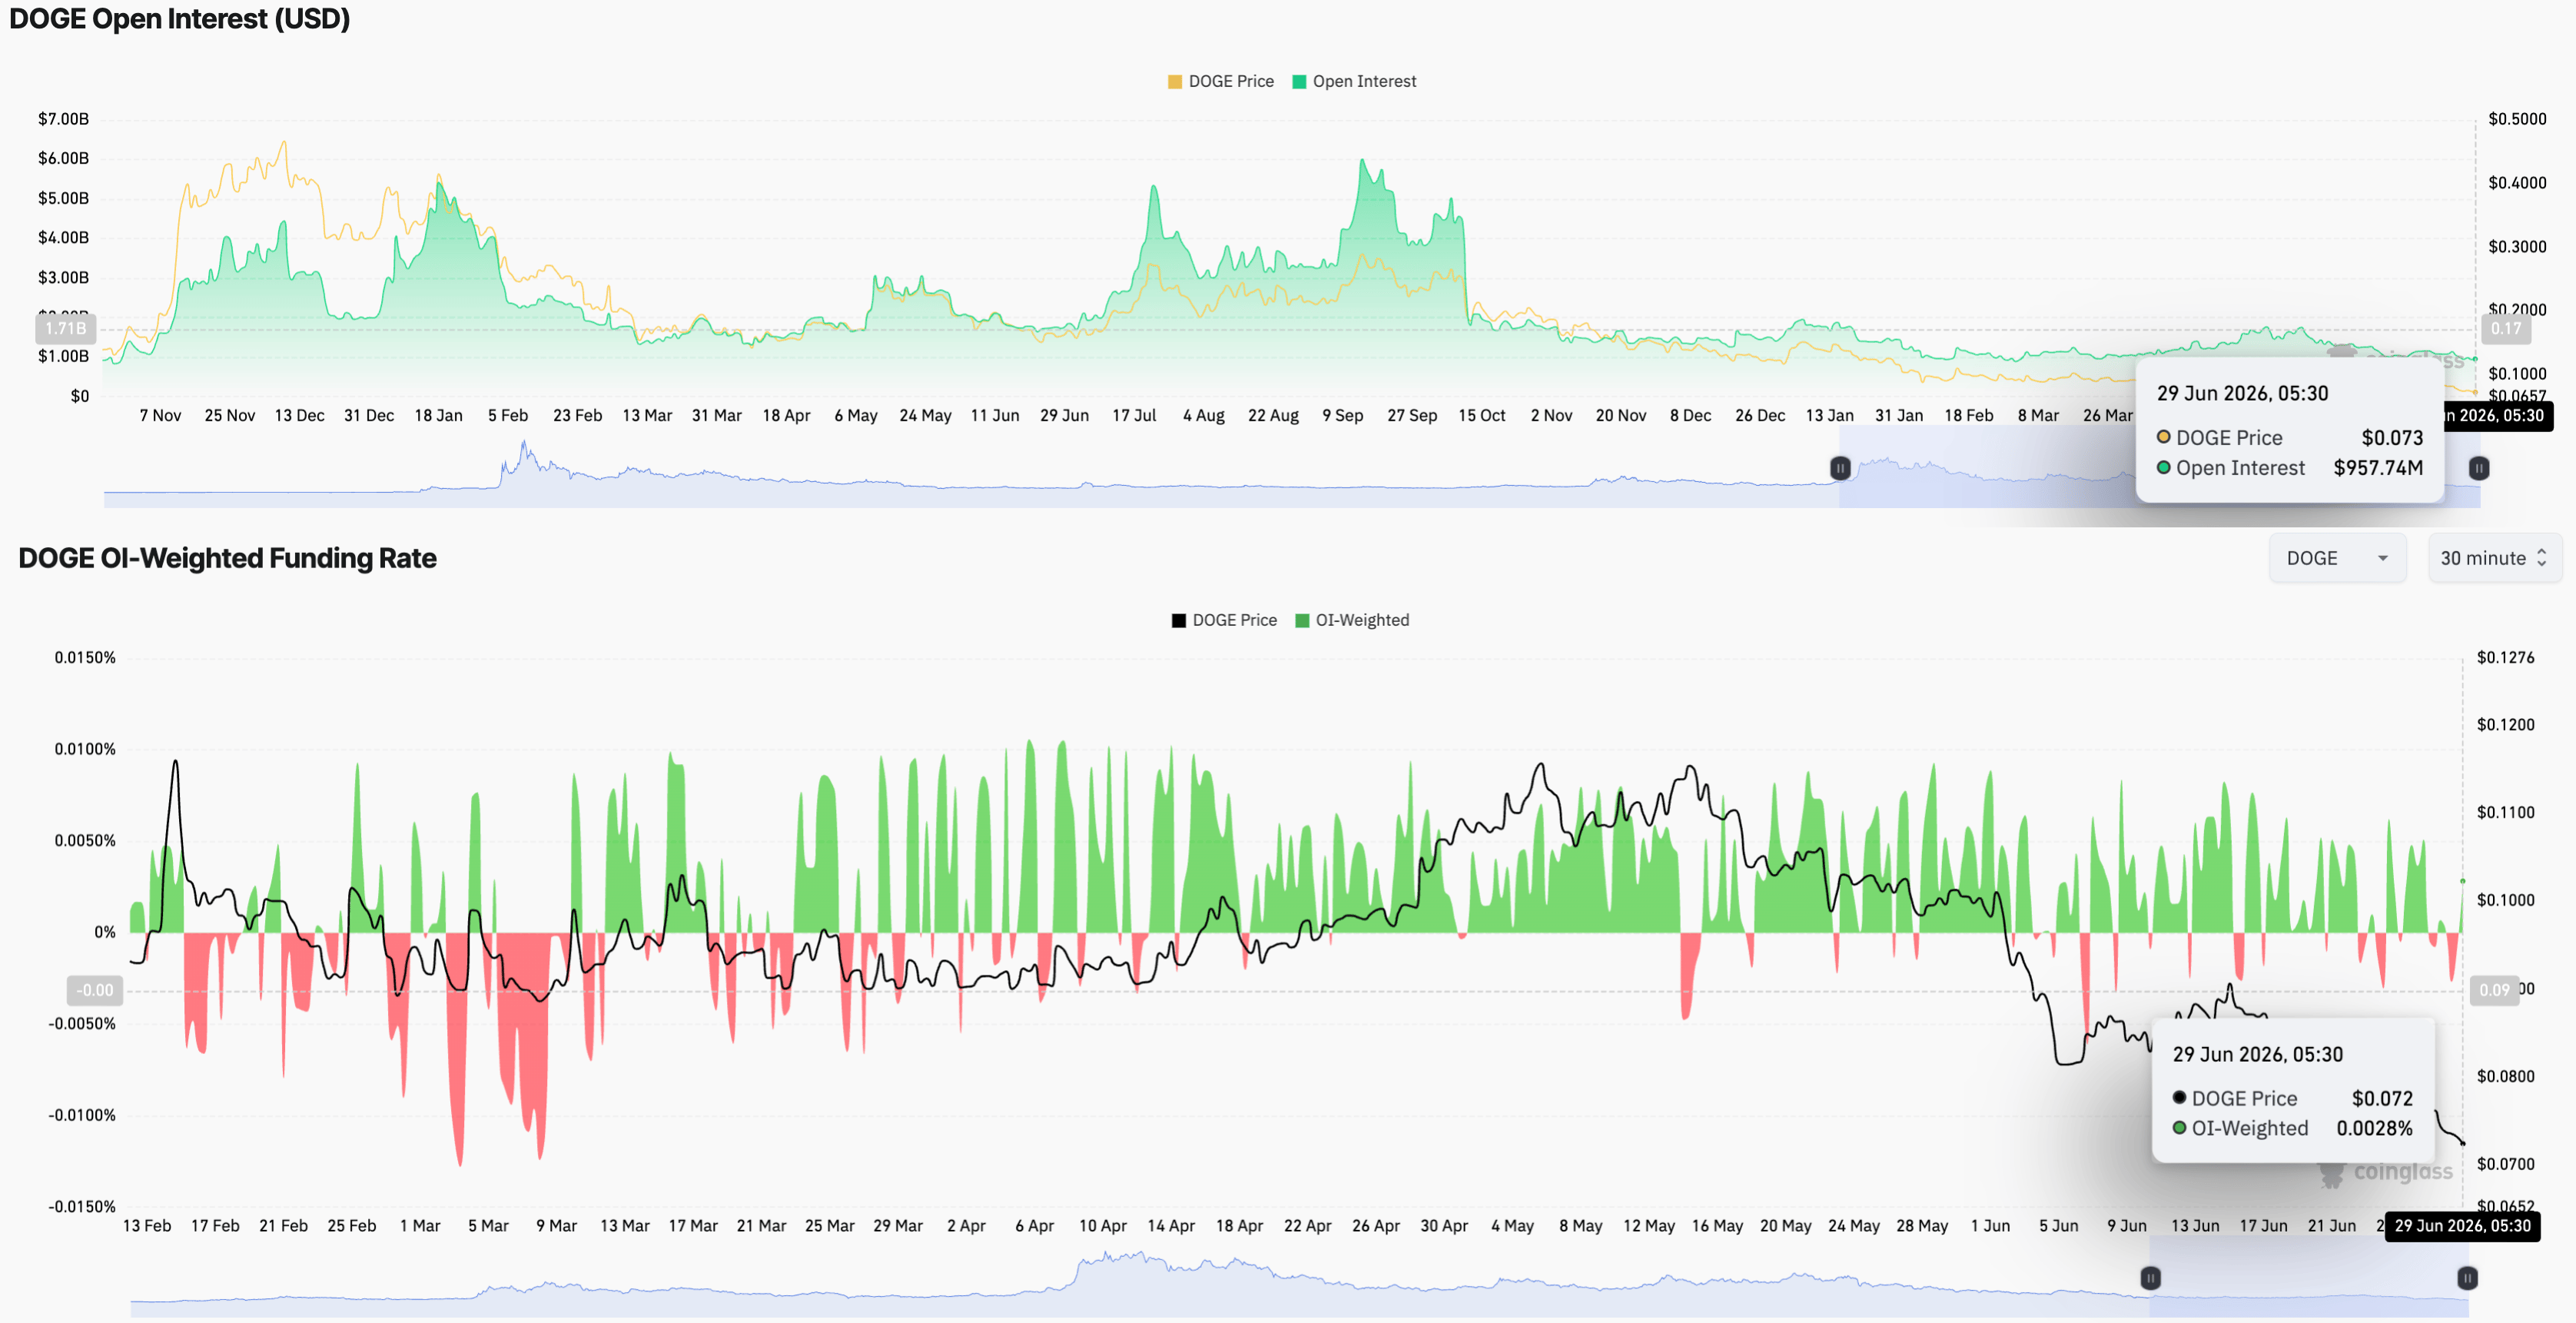Click the $7.00B axis label
The height and width of the screenshot is (1323, 2576).
click(x=64, y=119)
